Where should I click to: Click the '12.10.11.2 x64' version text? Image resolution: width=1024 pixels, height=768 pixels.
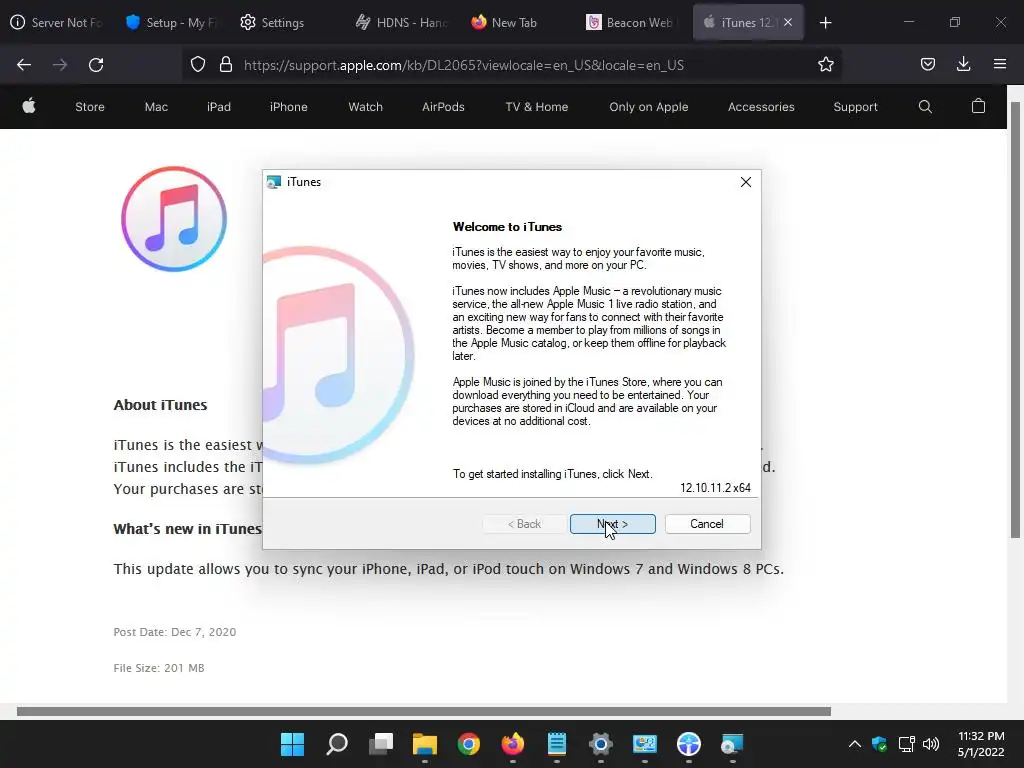[715, 488]
